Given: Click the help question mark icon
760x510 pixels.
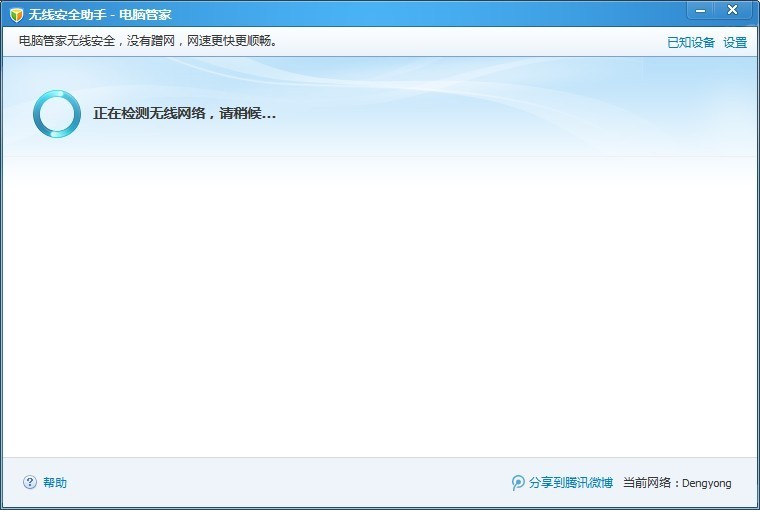Looking at the screenshot, I should 30,482.
